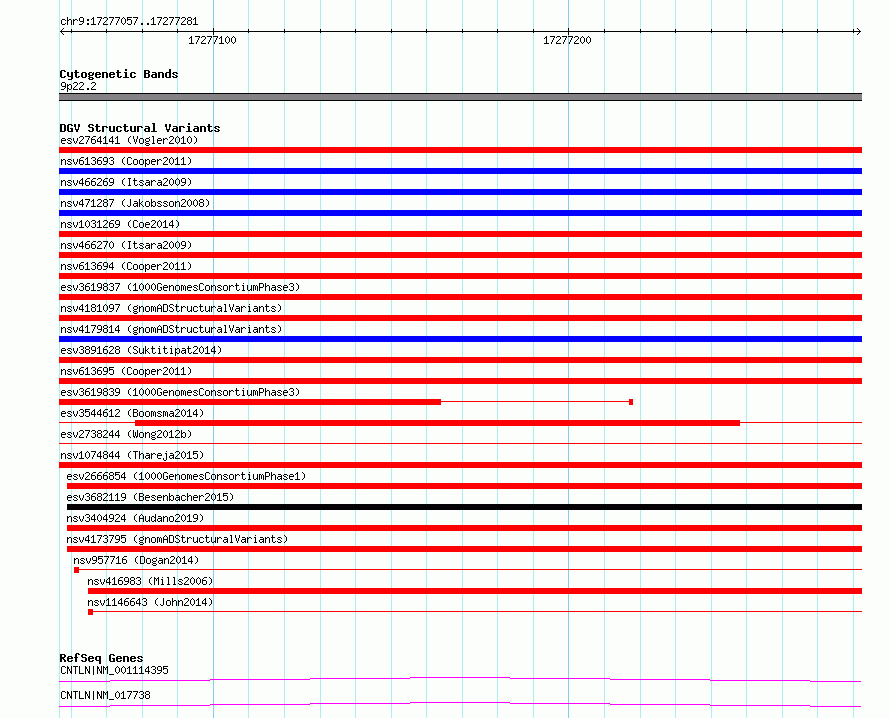Click the thick red segment of esv3619839
The image size is (890, 718).
[x=250, y=402]
